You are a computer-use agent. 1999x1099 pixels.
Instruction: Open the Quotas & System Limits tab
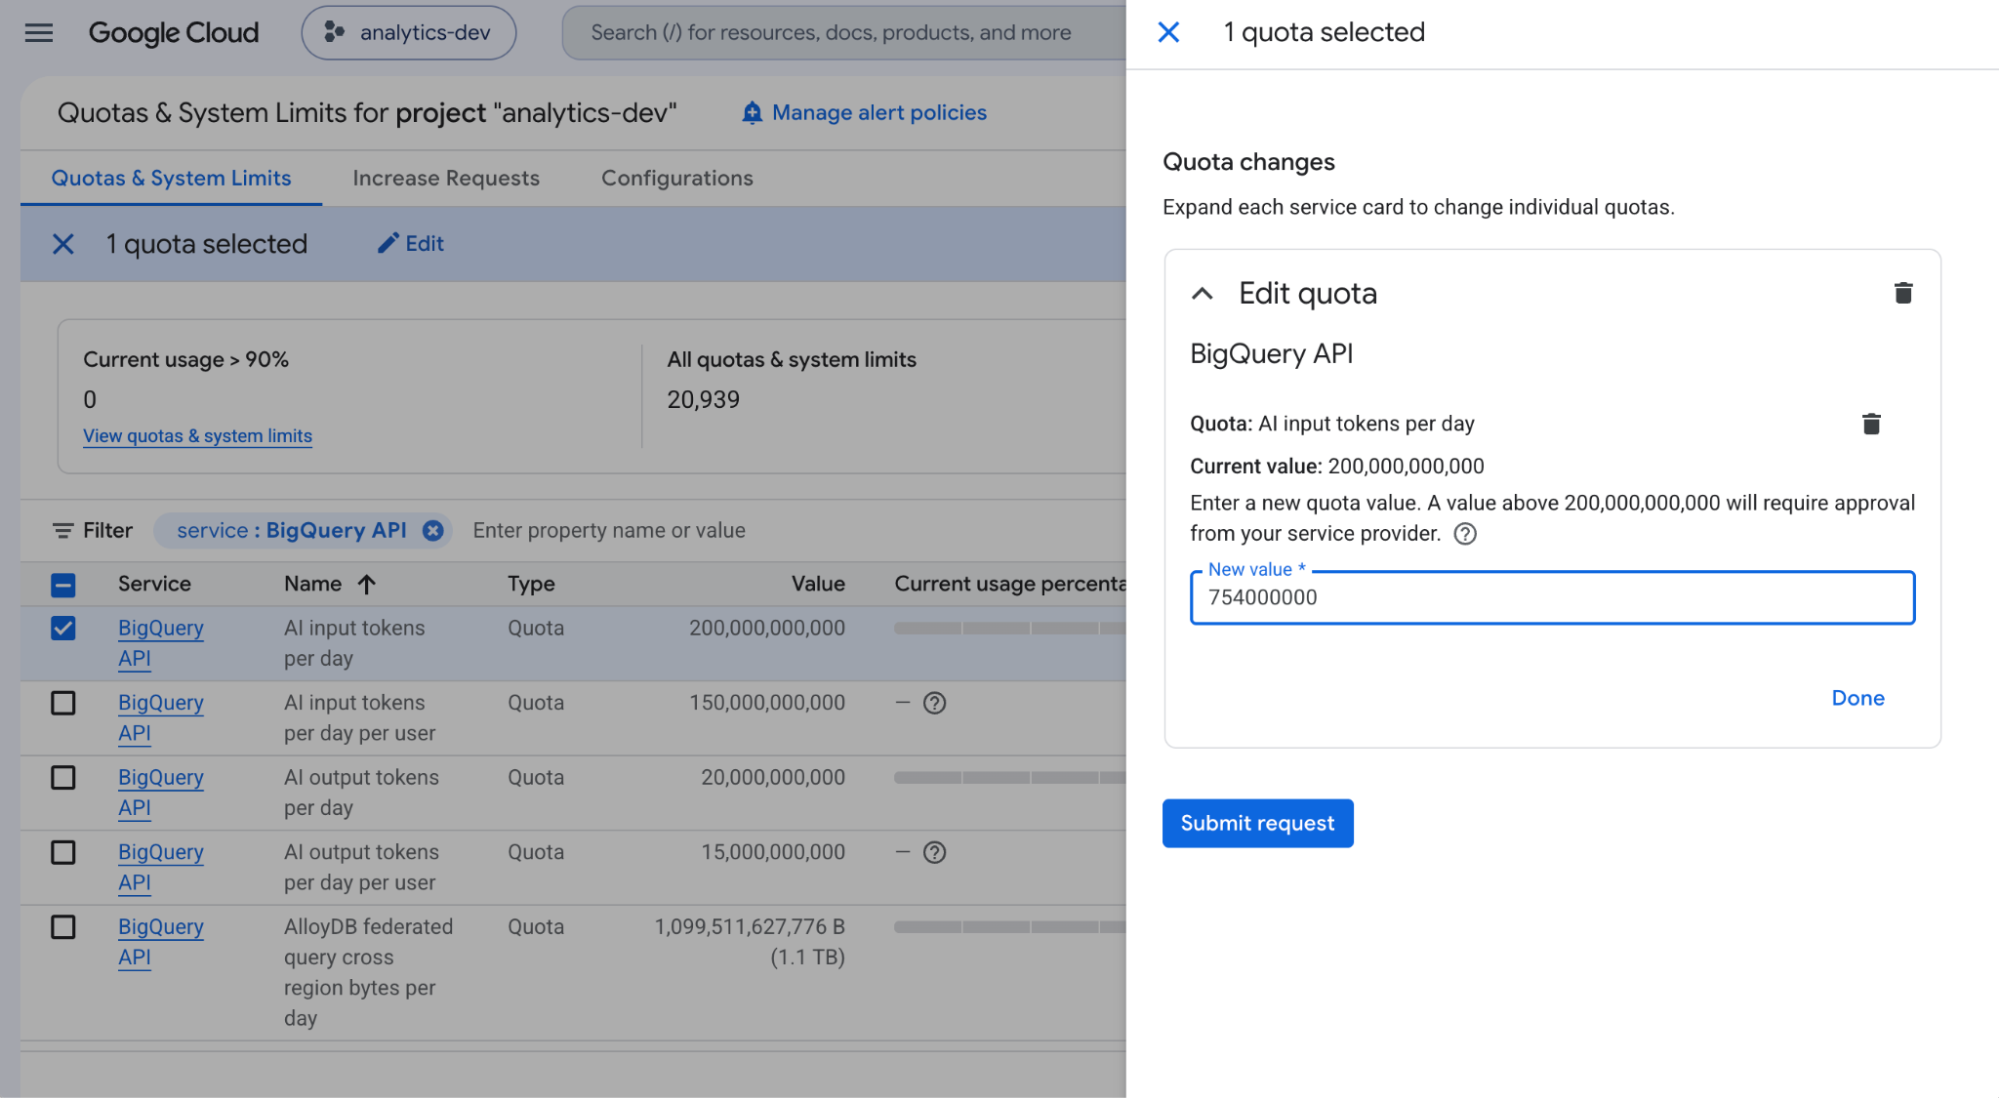(x=171, y=178)
